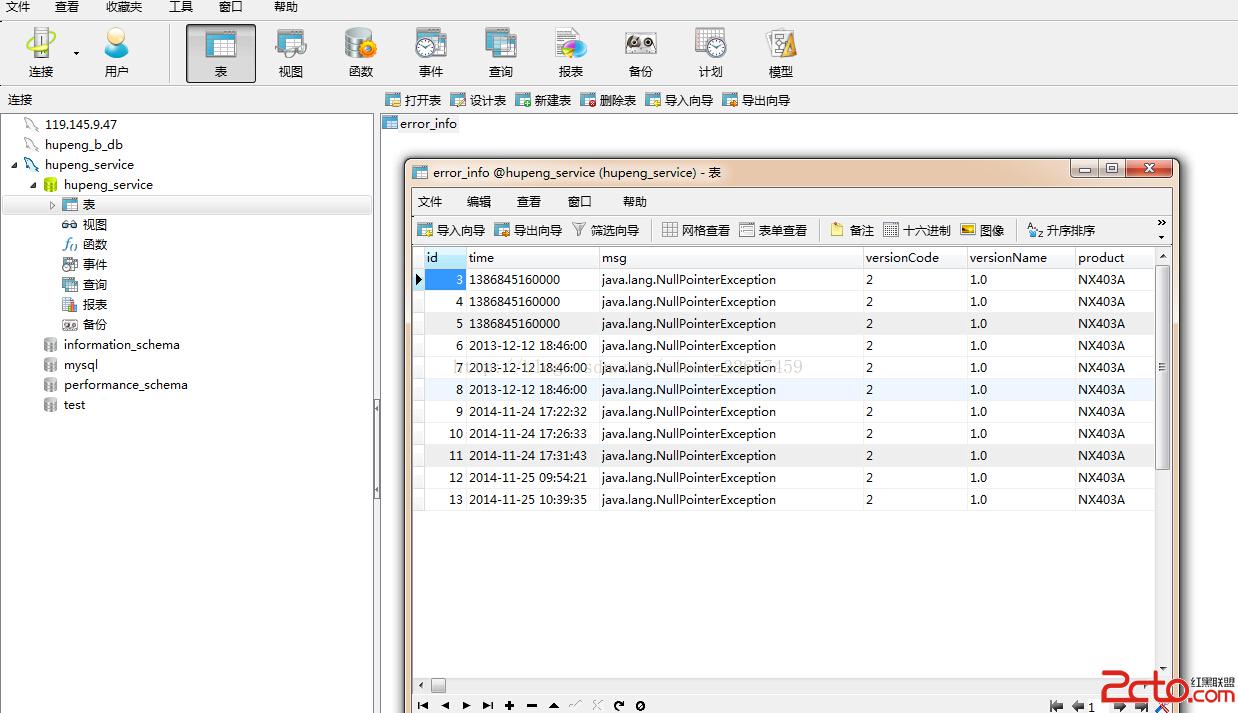Viewport: 1238px width, 713px height.
Task: Click the 事件 (Event) toolbar icon
Action: tap(430, 52)
